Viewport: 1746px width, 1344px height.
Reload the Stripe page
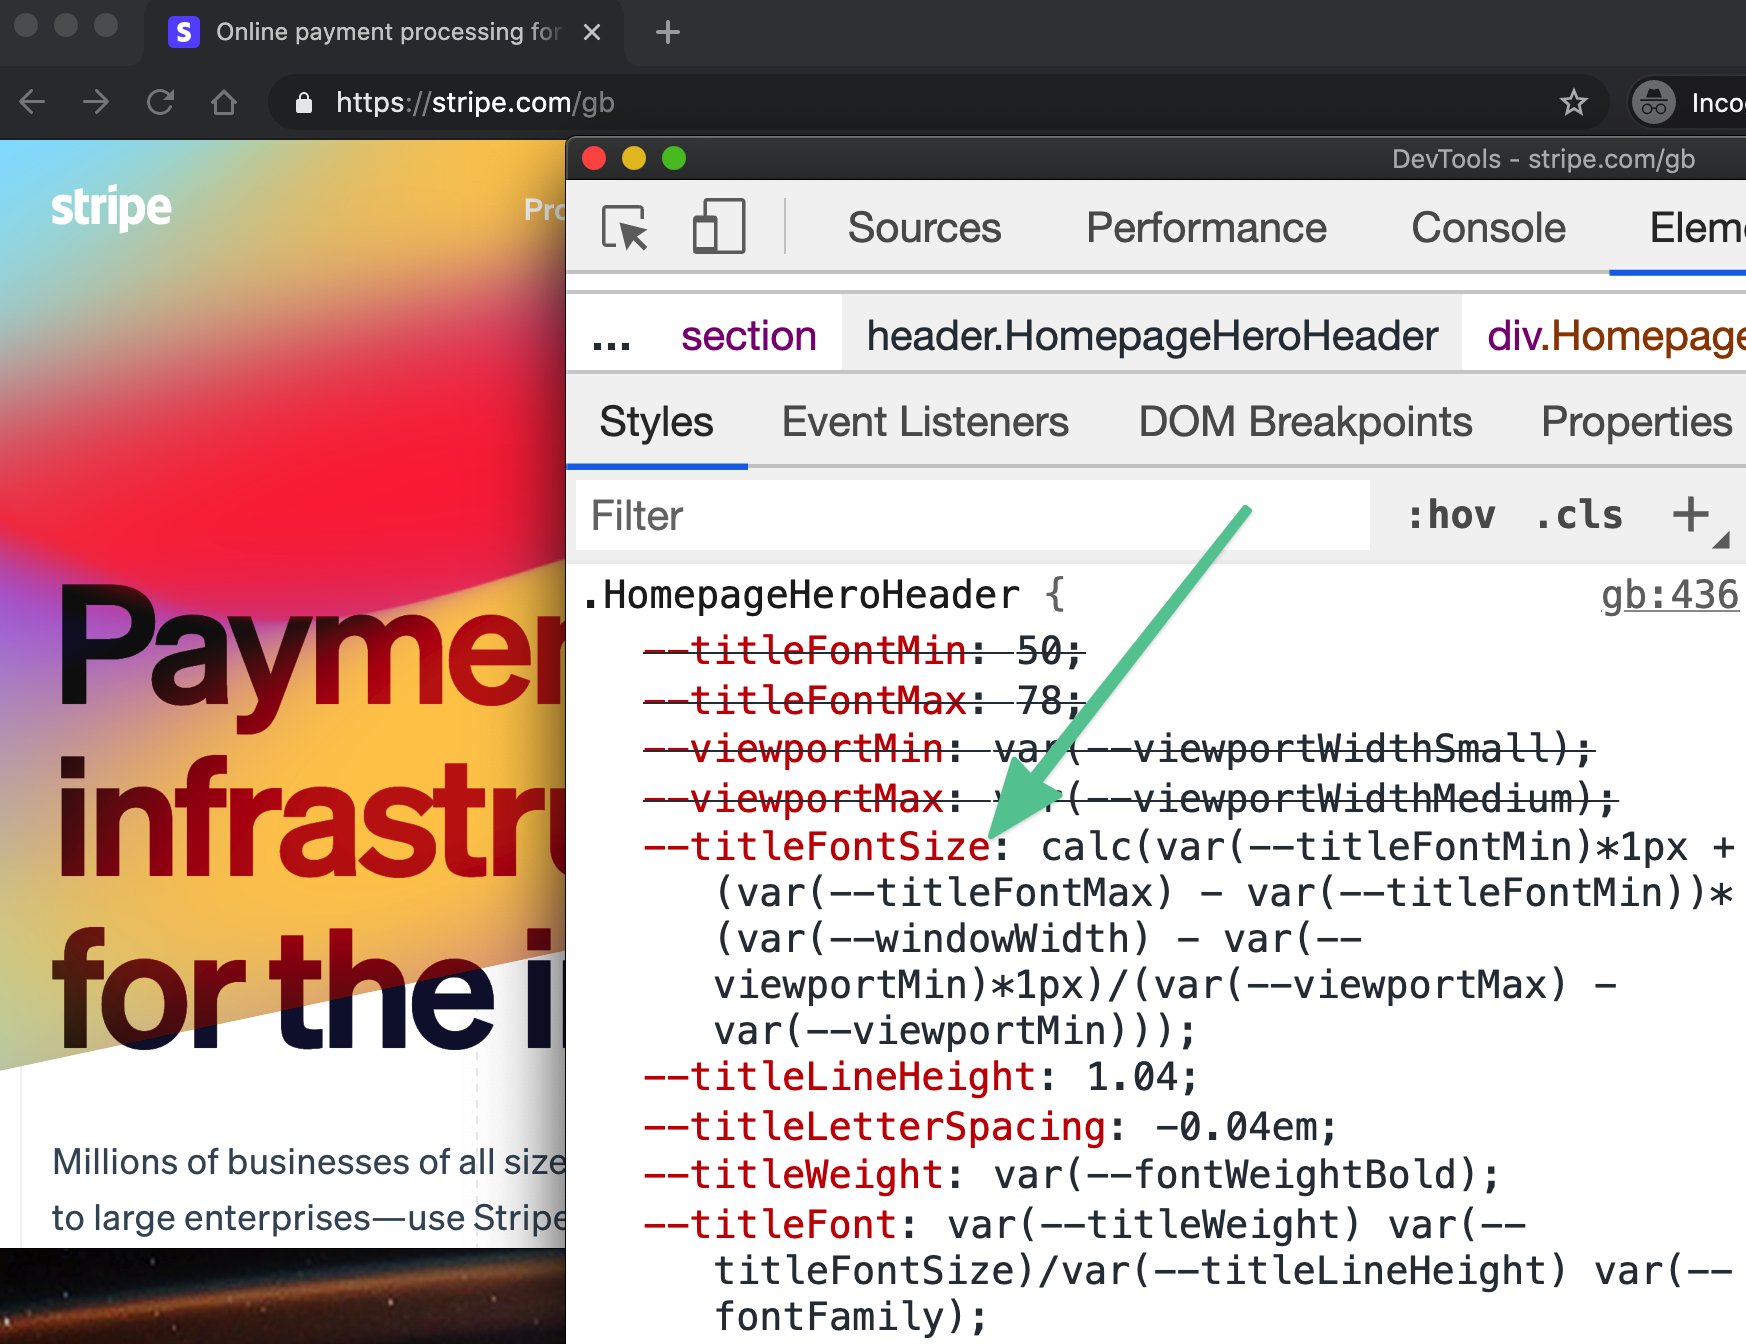tap(160, 102)
